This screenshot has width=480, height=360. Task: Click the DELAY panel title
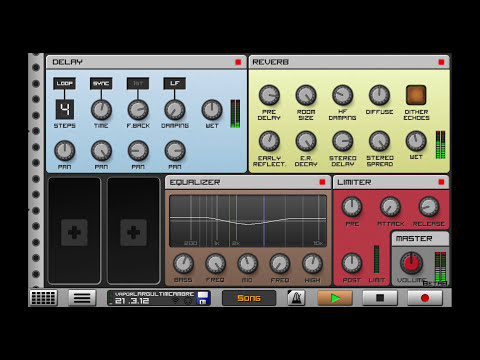pos(67,62)
